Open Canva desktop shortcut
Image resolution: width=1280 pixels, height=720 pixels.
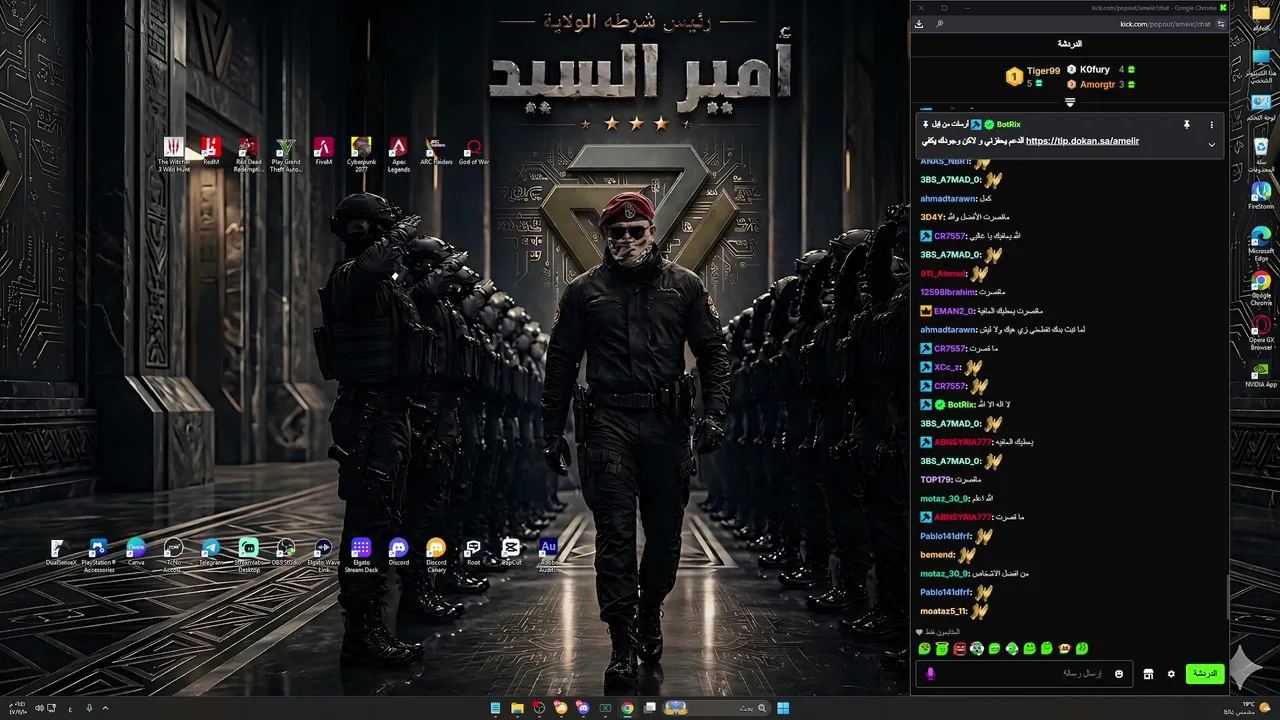pyautogui.click(x=135, y=552)
